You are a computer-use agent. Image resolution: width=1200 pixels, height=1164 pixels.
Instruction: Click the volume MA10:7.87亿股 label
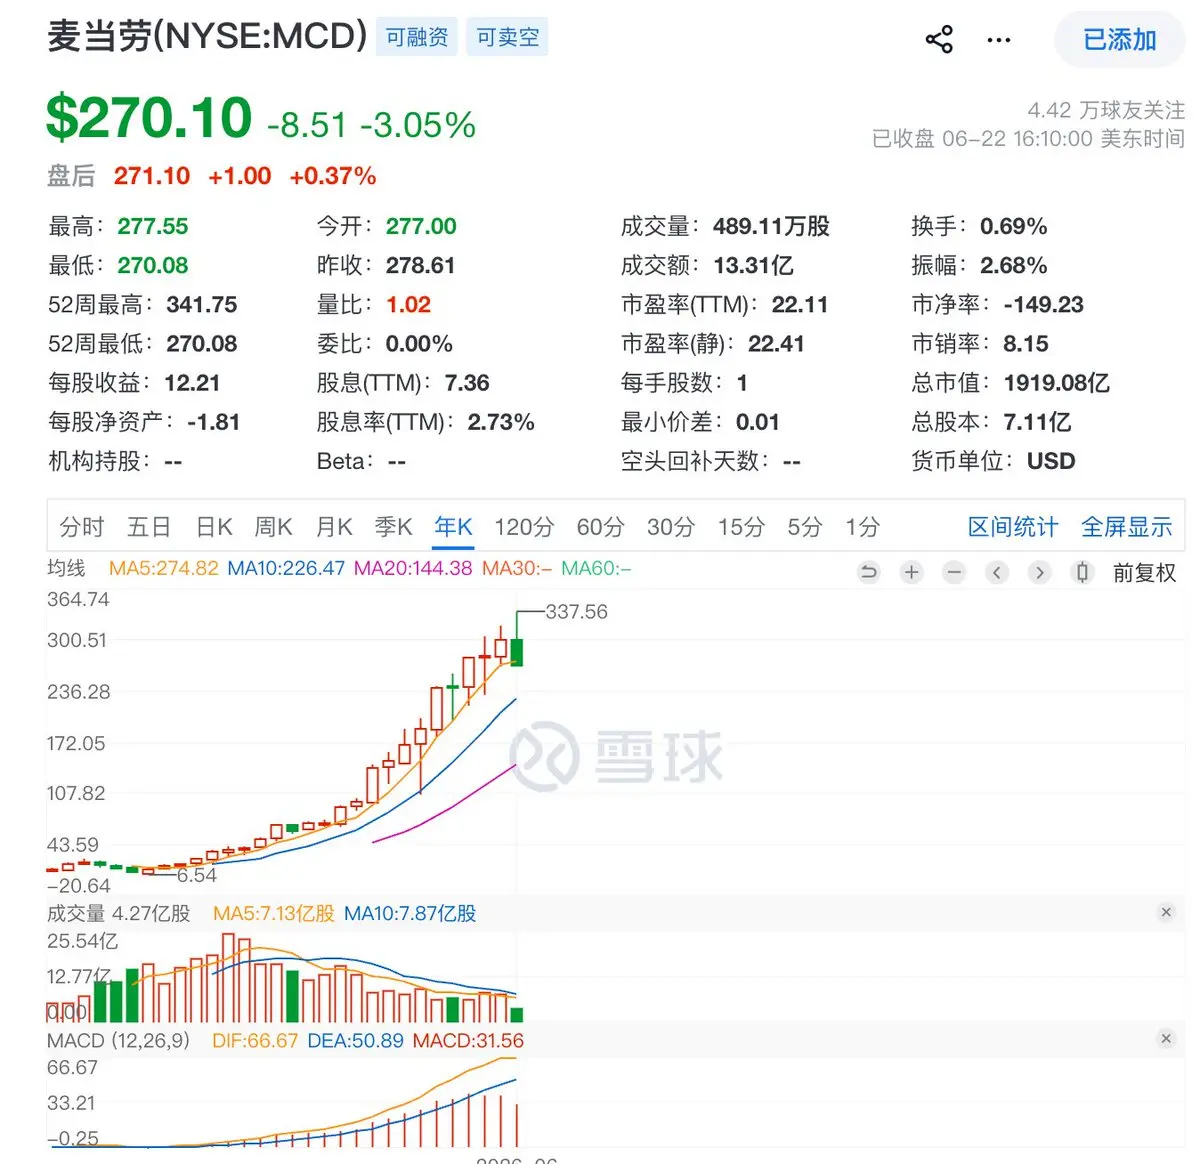pyautogui.click(x=410, y=913)
